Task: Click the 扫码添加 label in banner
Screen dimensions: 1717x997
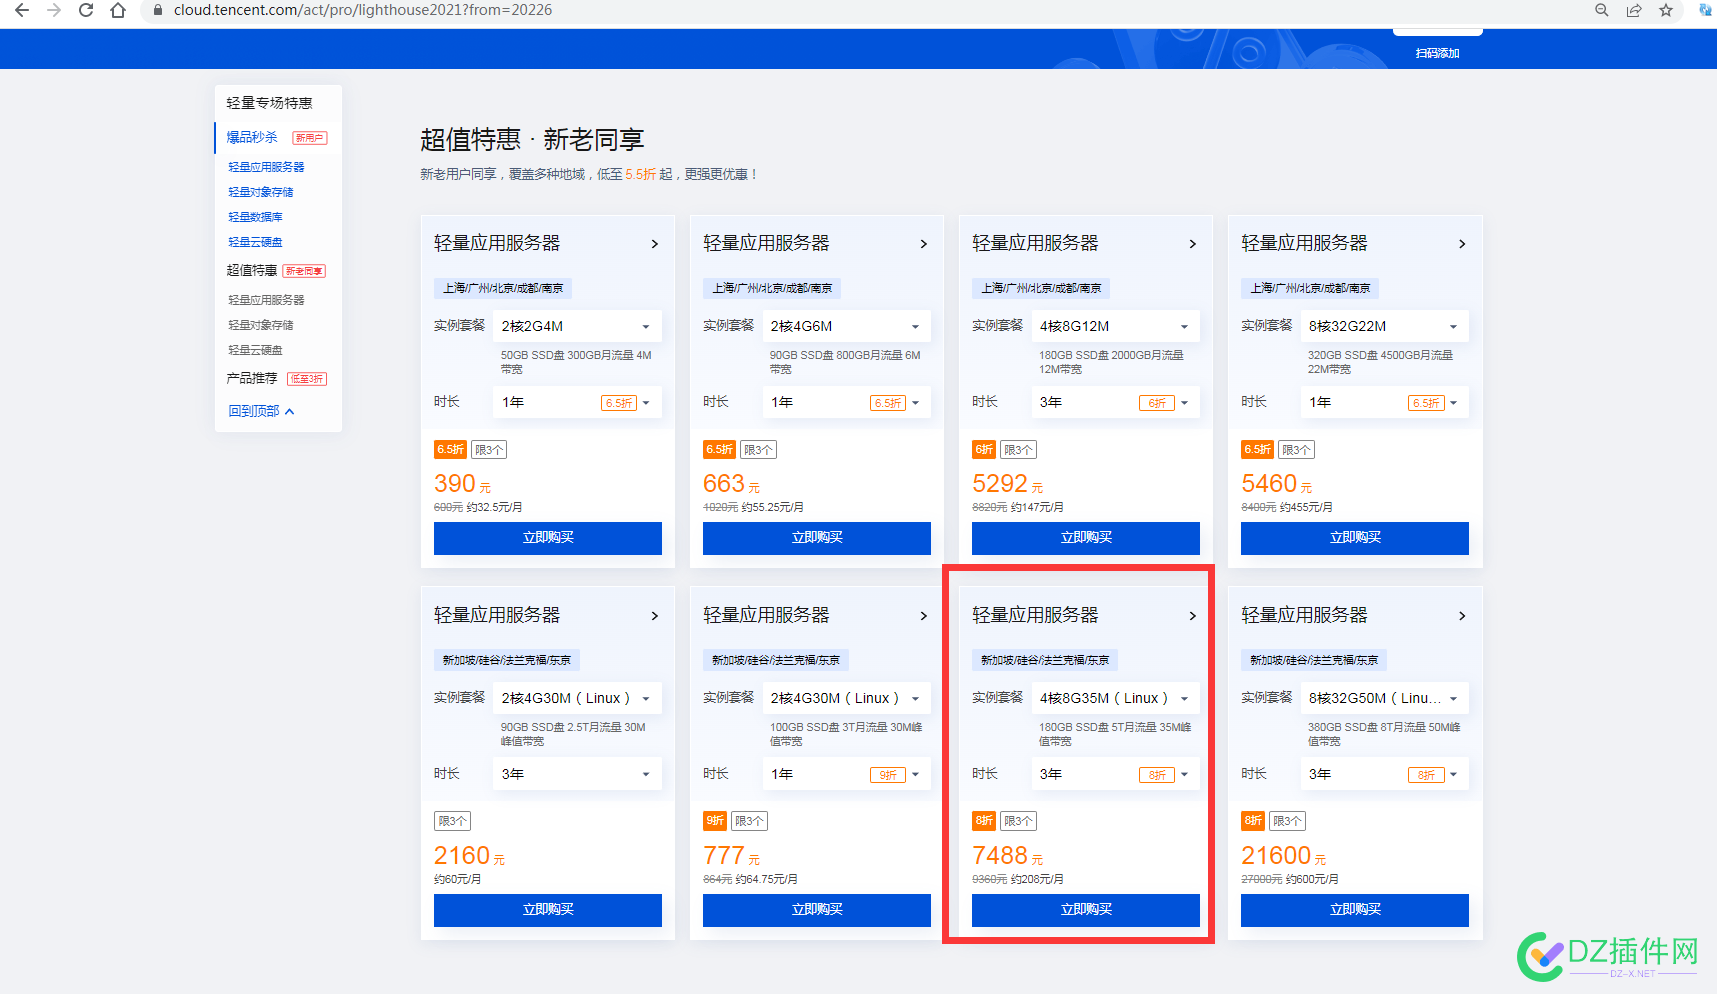Action: coord(1437,53)
